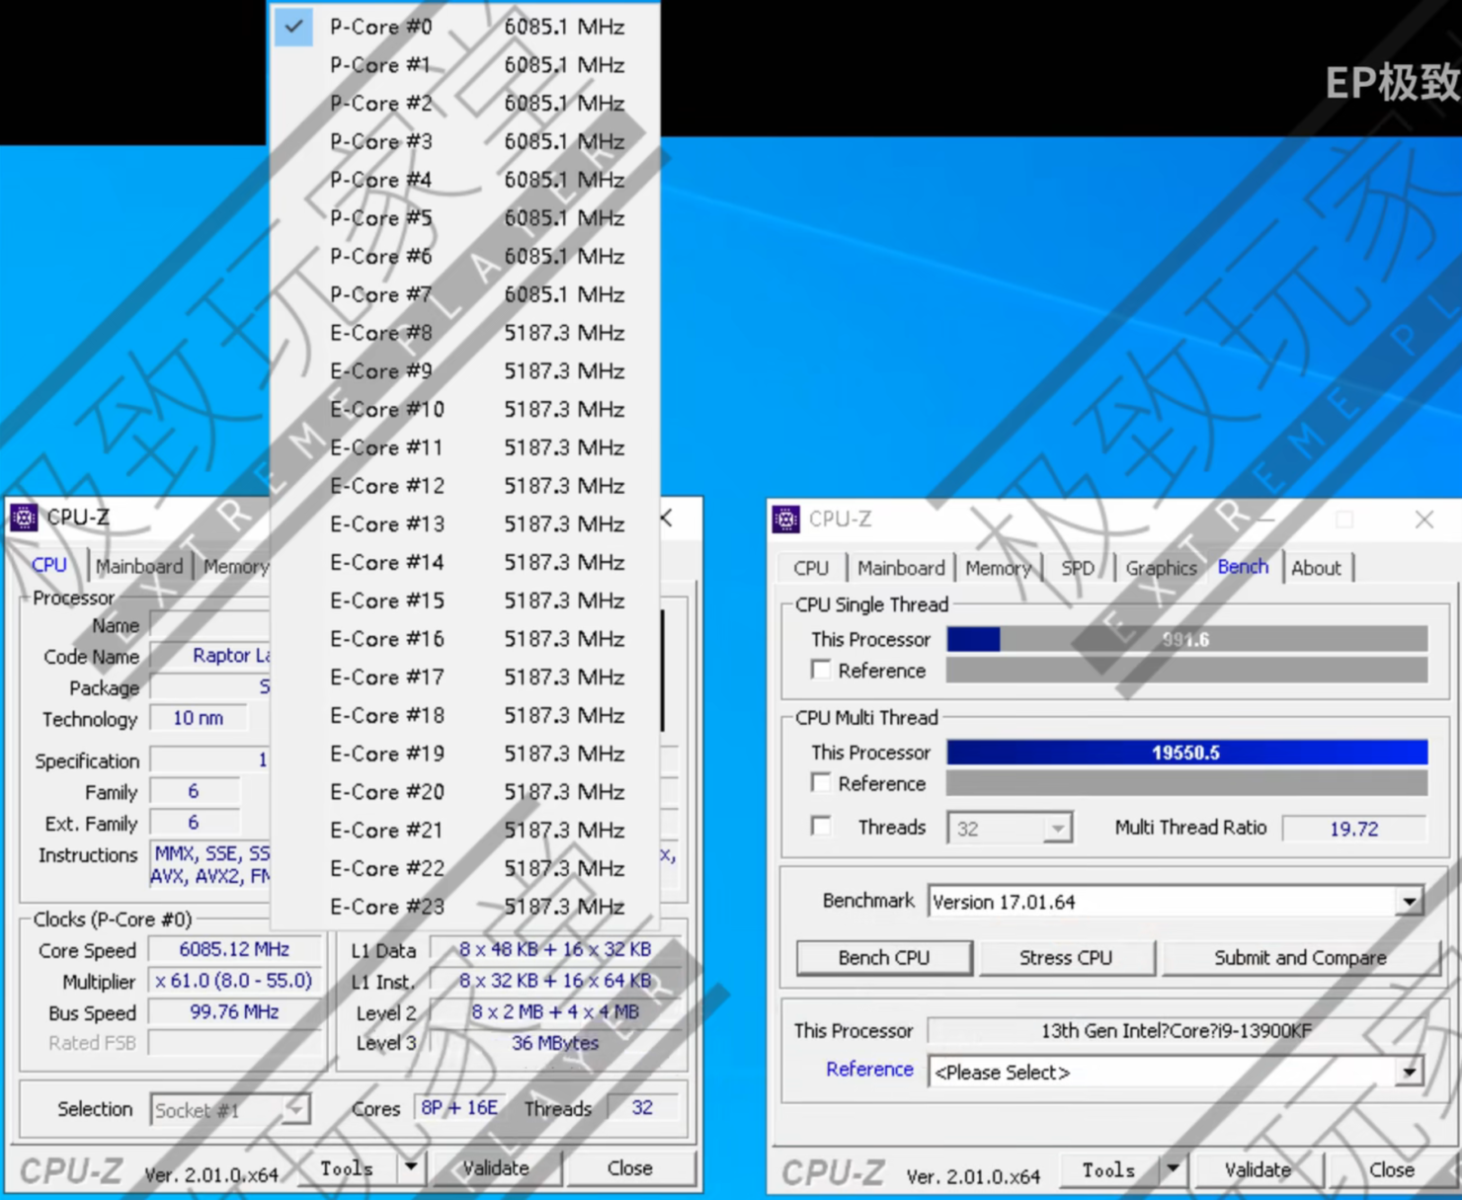Switch to the SPD tab
This screenshot has width=1462, height=1200.
pos(1077,567)
